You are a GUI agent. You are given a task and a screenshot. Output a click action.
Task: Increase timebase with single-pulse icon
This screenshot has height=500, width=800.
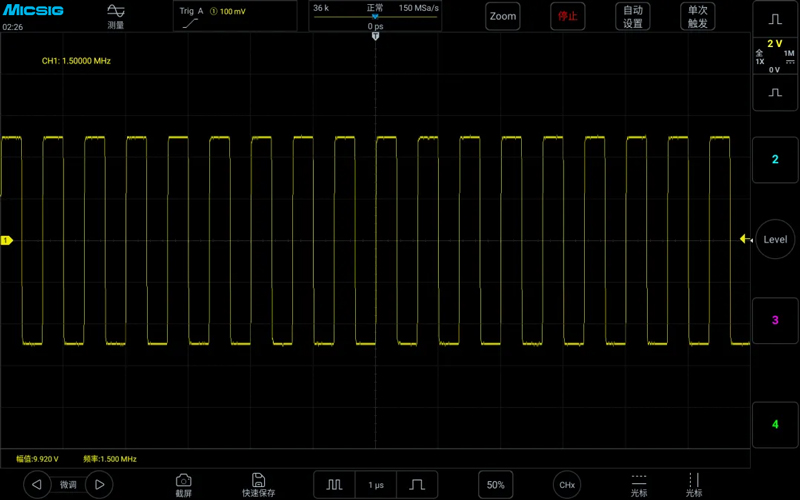point(417,485)
